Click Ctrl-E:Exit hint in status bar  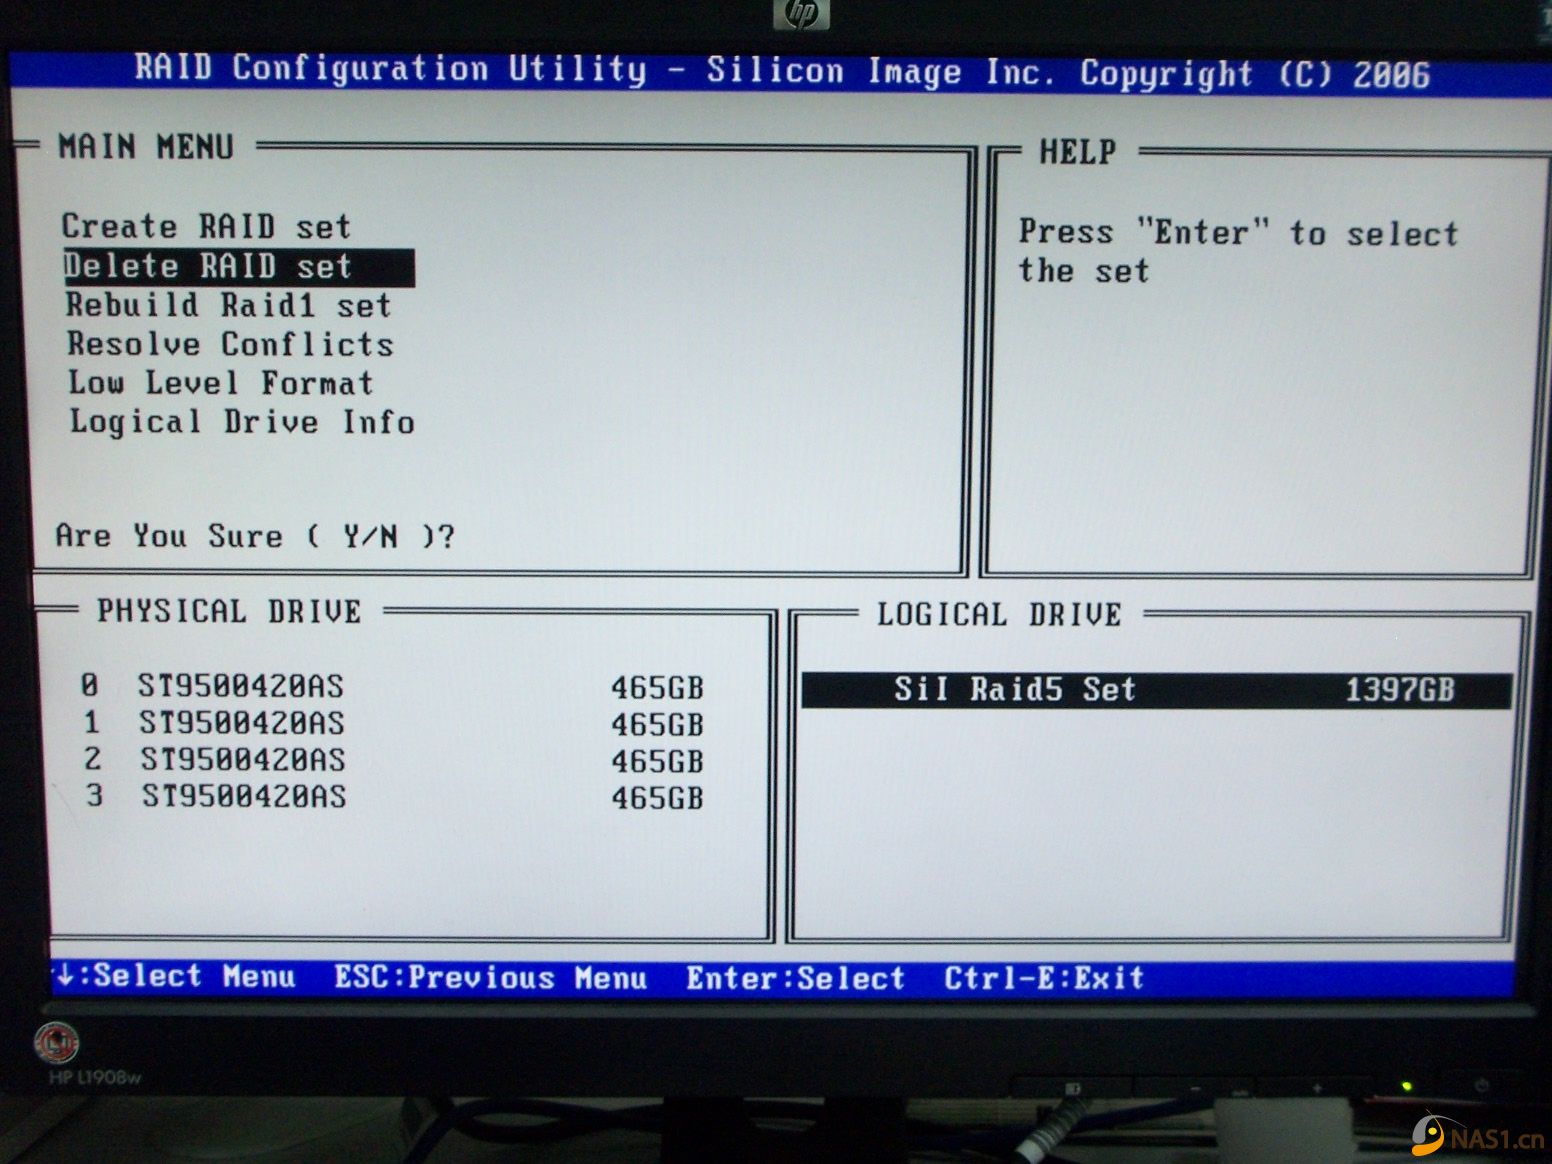(1044, 977)
